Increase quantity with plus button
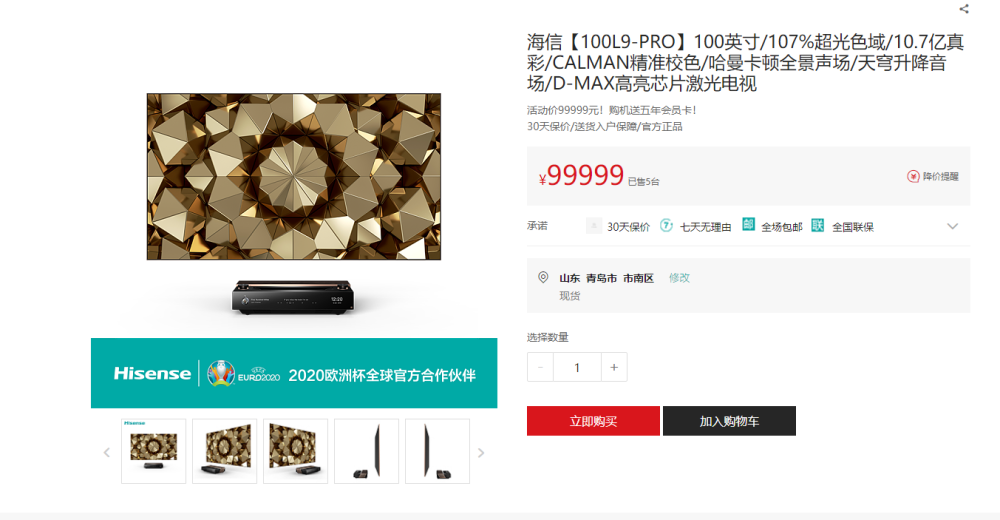The height and width of the screenshot is (520, 1000). click(614, 367)
